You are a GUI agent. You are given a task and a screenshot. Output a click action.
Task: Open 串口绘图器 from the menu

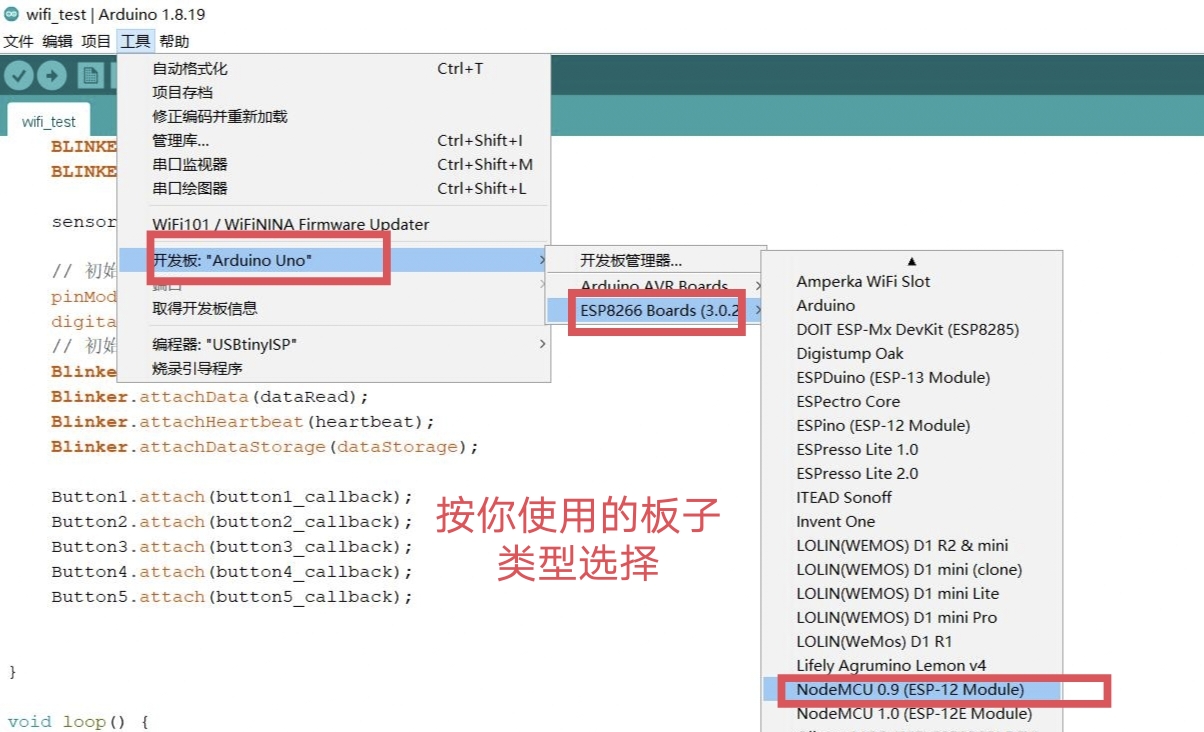pos(334,188)
